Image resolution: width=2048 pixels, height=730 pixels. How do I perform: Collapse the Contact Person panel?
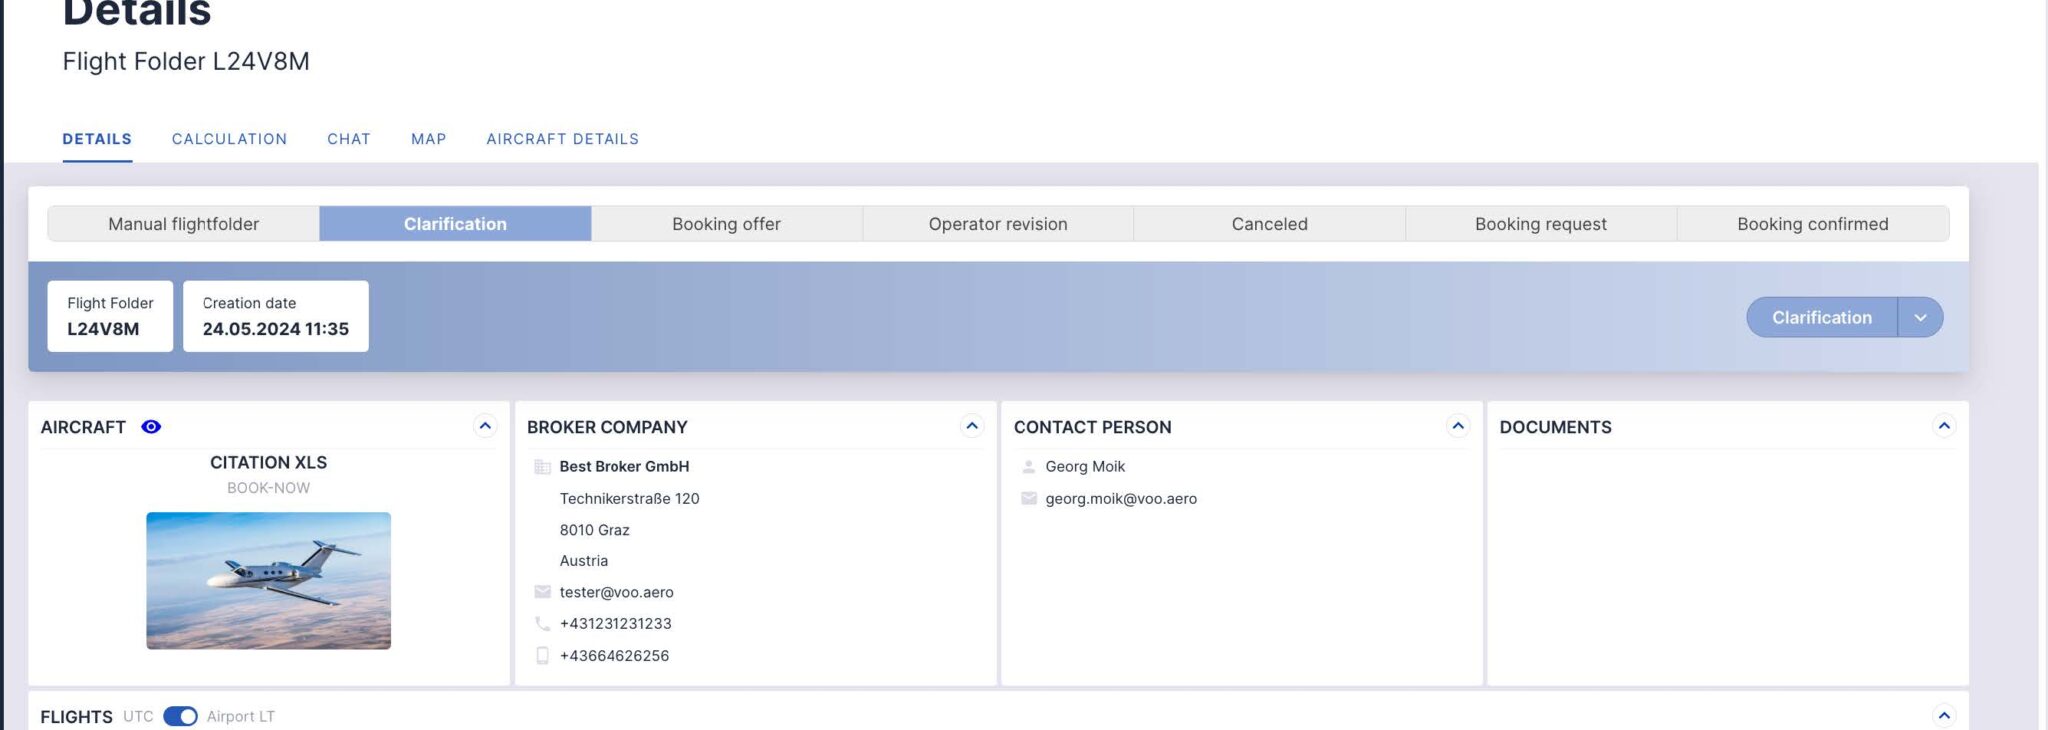click(1458, 426)
